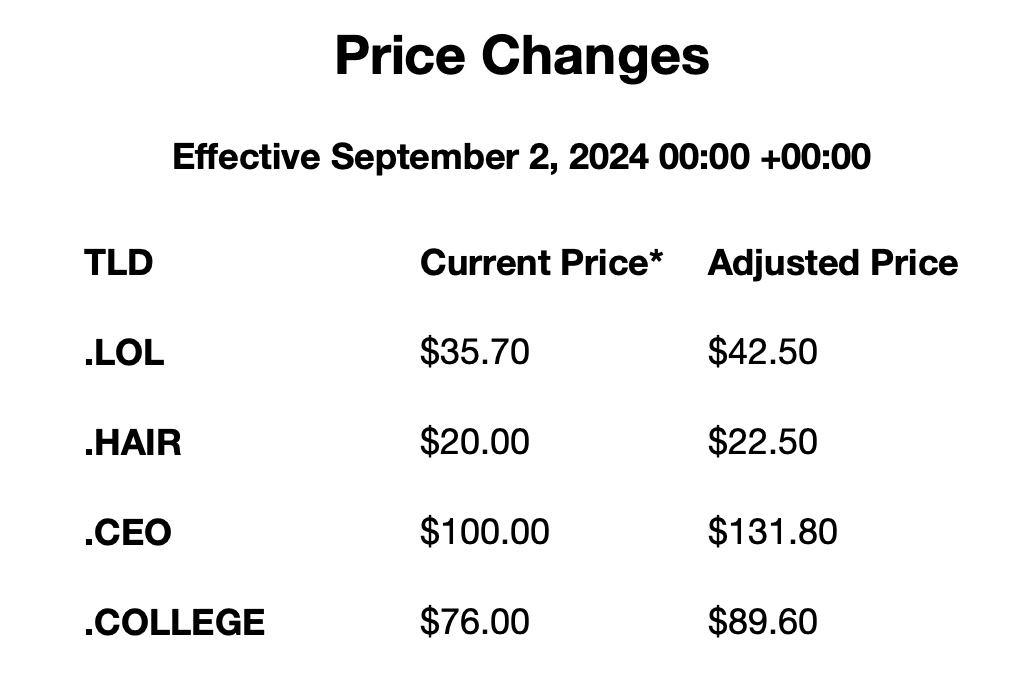This screenshot has width=1012, height=676.
Task: Select the .HAIR row label
Action: (133, 442)
